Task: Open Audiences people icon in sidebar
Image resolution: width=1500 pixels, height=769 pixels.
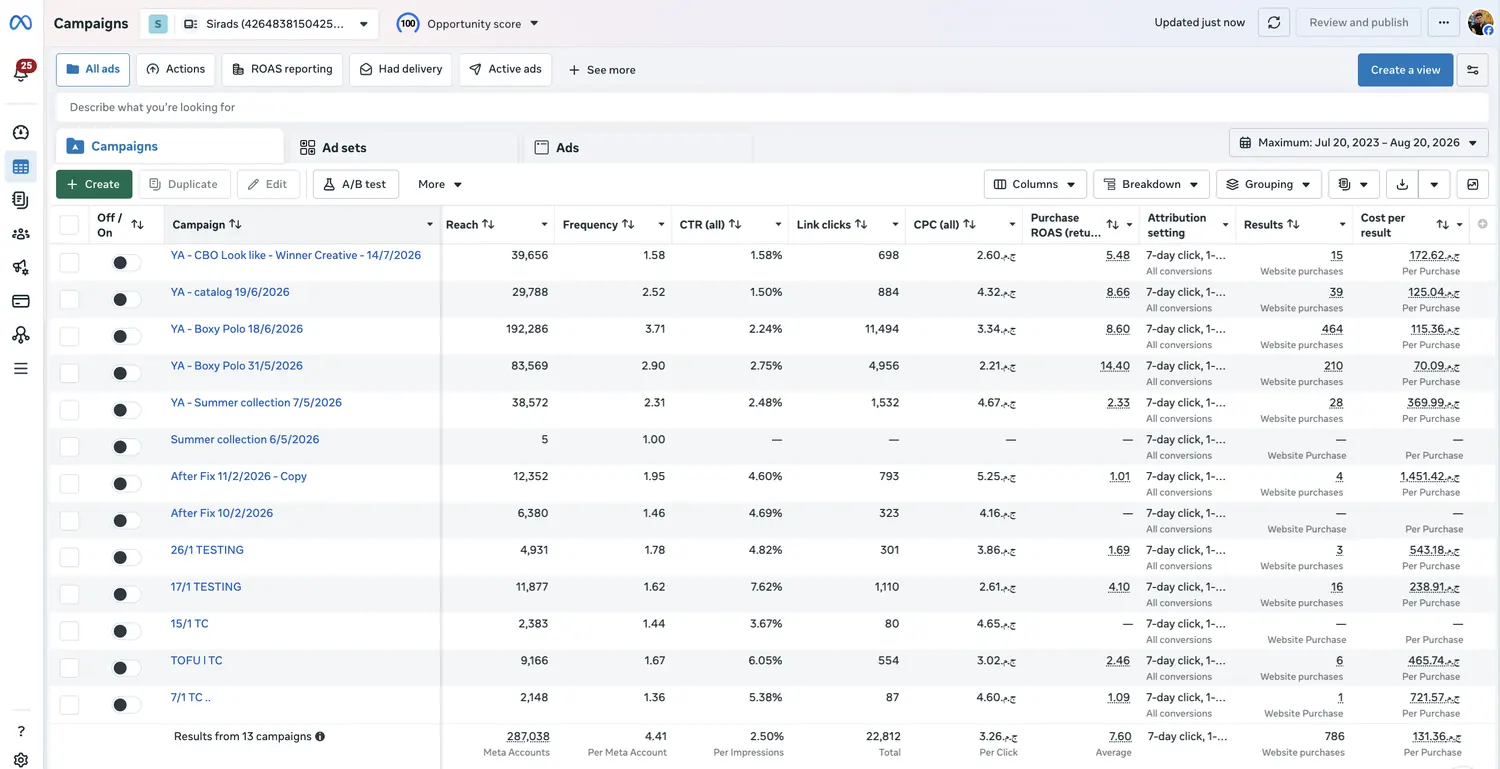Action: point(21,234)
